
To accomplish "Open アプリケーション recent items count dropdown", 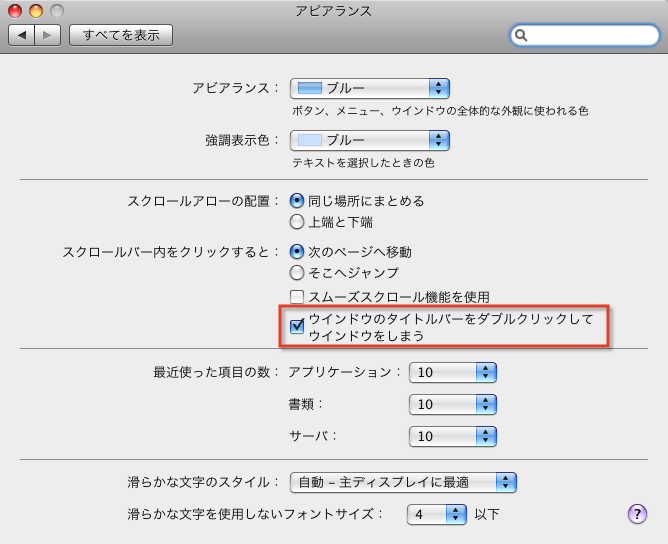I will click(x=453, y=373).
